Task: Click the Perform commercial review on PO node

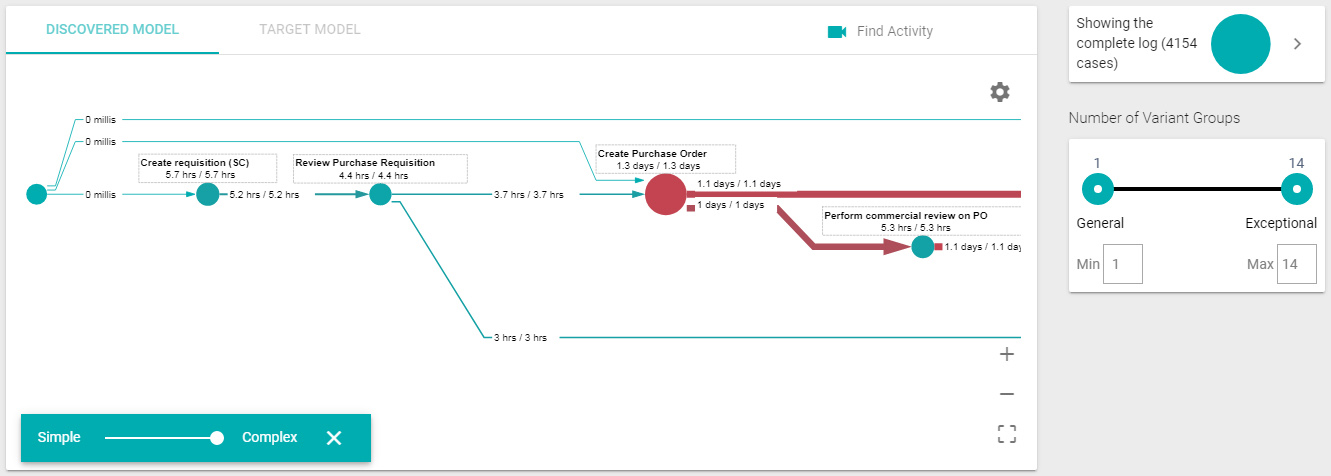Action: click(923, 246)
